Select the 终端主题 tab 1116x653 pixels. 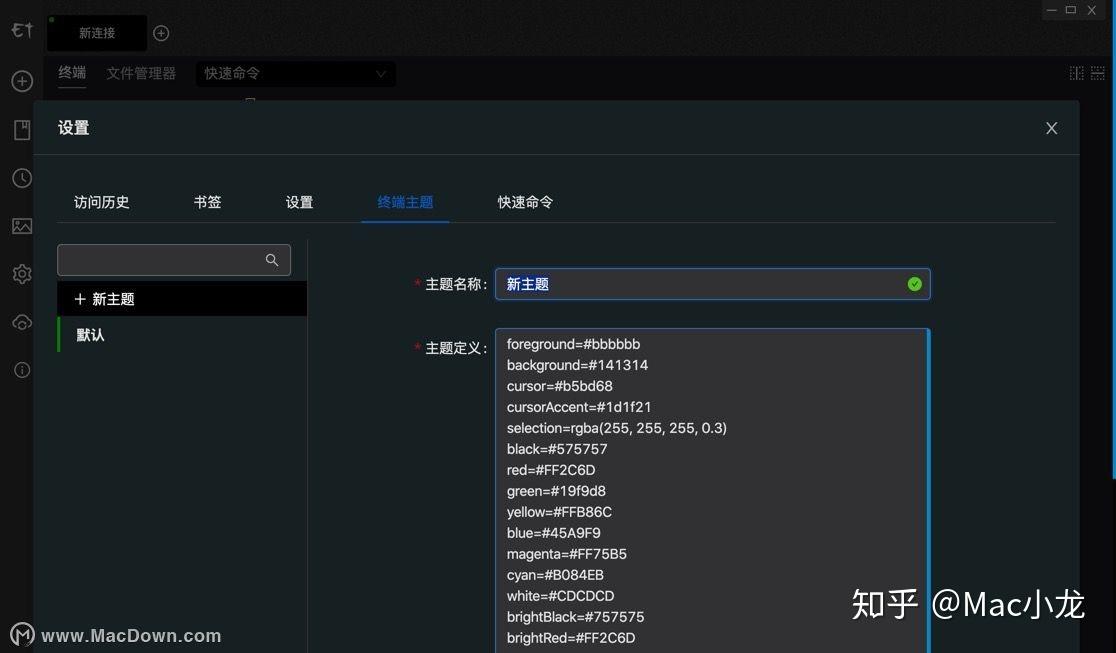click(x=405, y=202)
